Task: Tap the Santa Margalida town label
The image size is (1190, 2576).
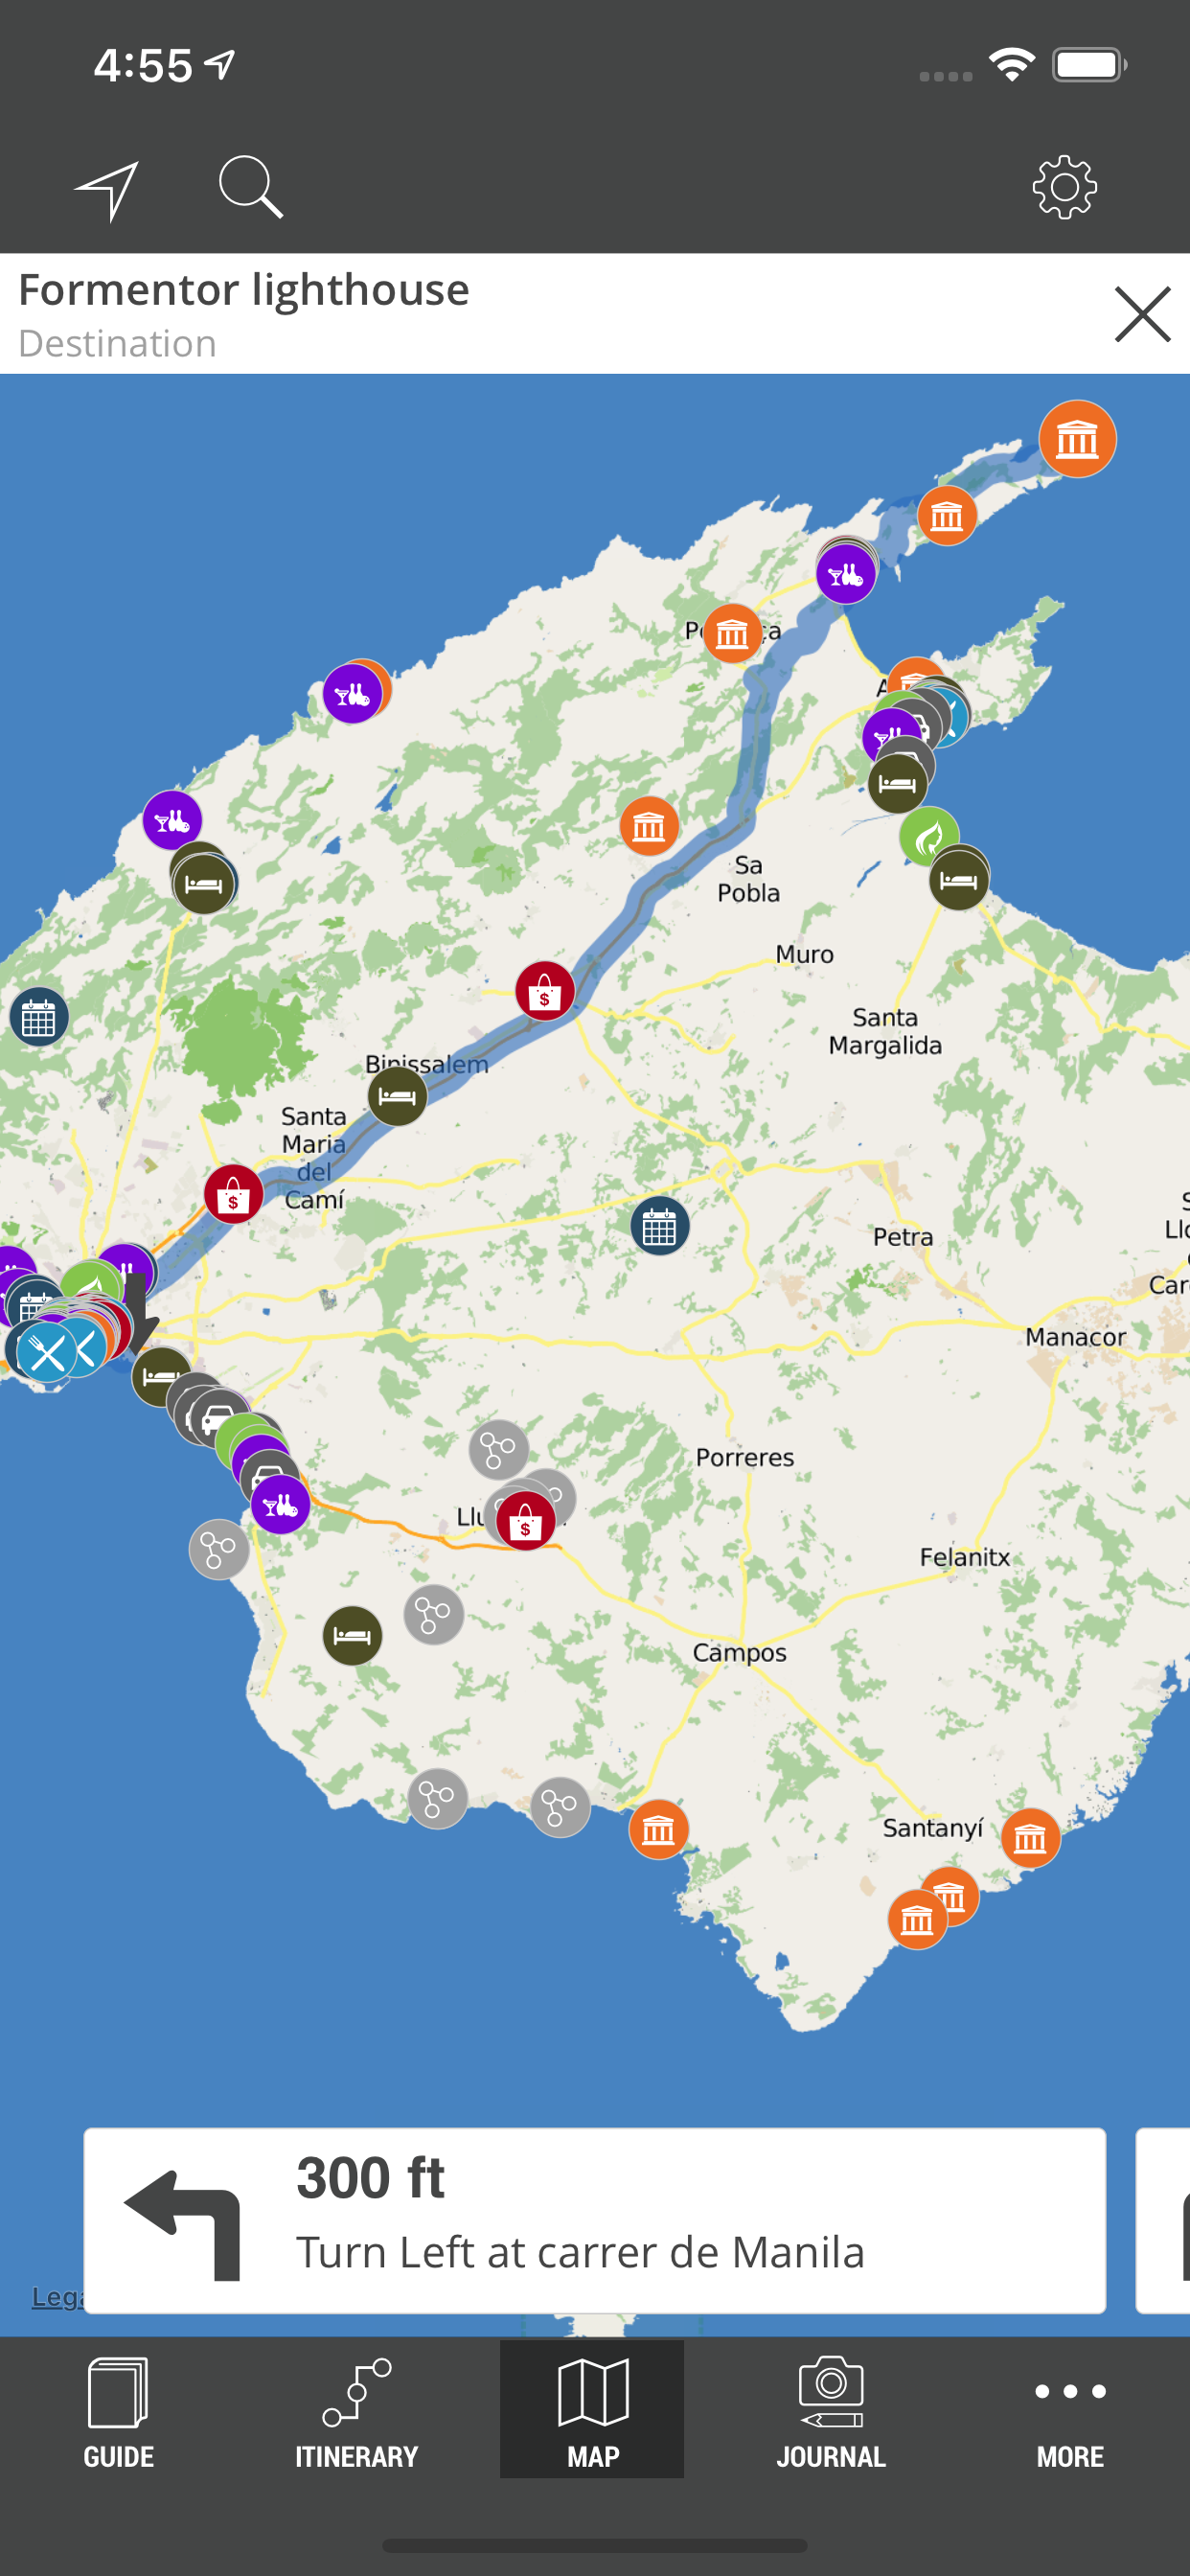Action: tap(885, 1031)
